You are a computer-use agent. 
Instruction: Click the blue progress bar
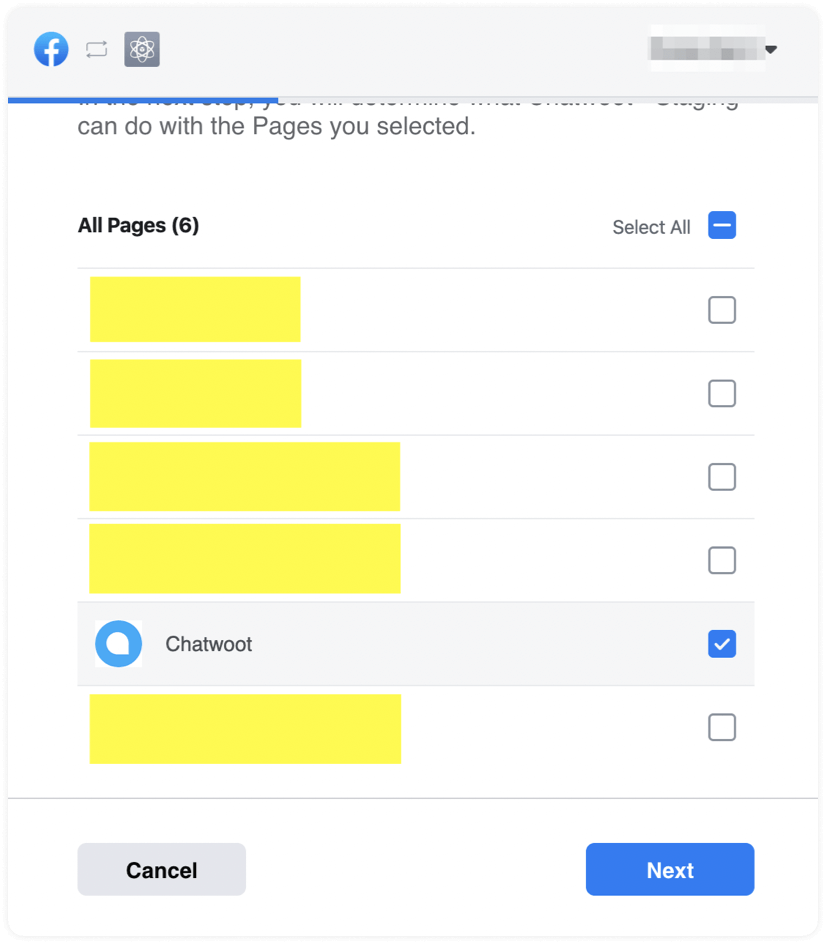pyautogui.click(x=142, y=100)
